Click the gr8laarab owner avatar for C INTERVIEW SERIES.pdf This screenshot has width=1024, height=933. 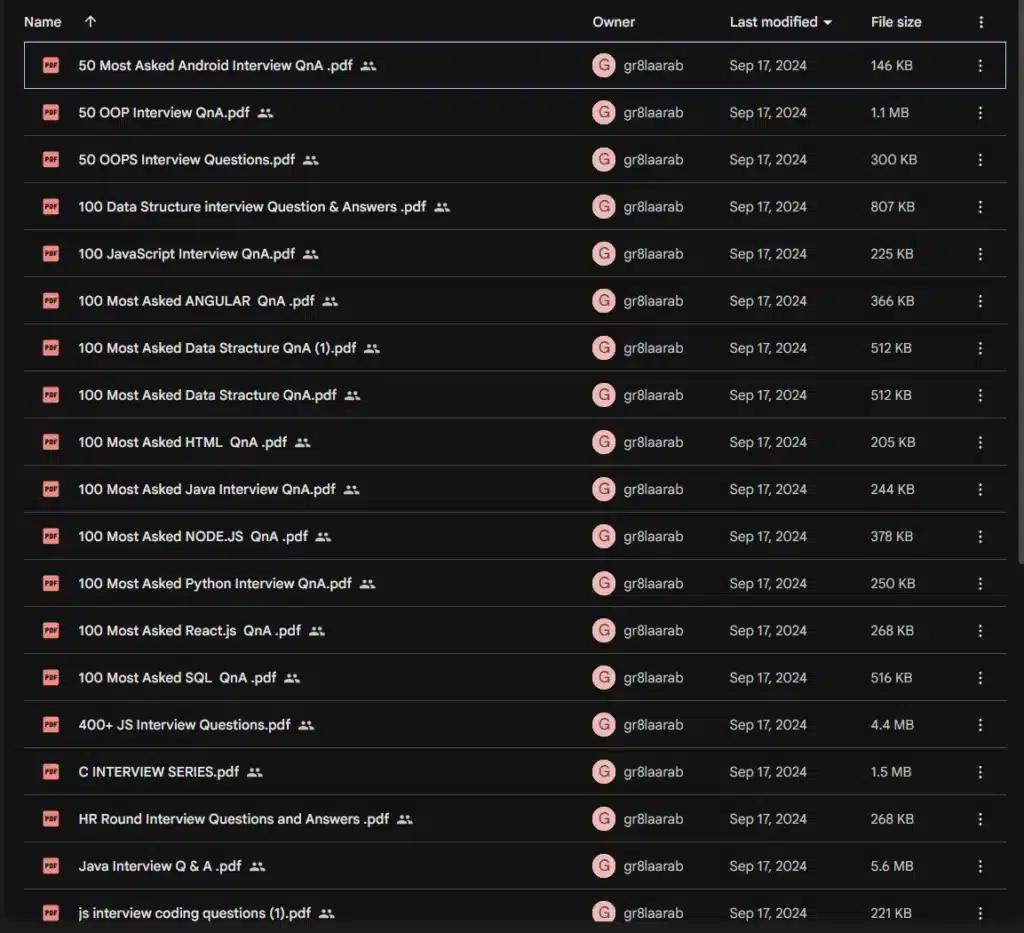603,772
